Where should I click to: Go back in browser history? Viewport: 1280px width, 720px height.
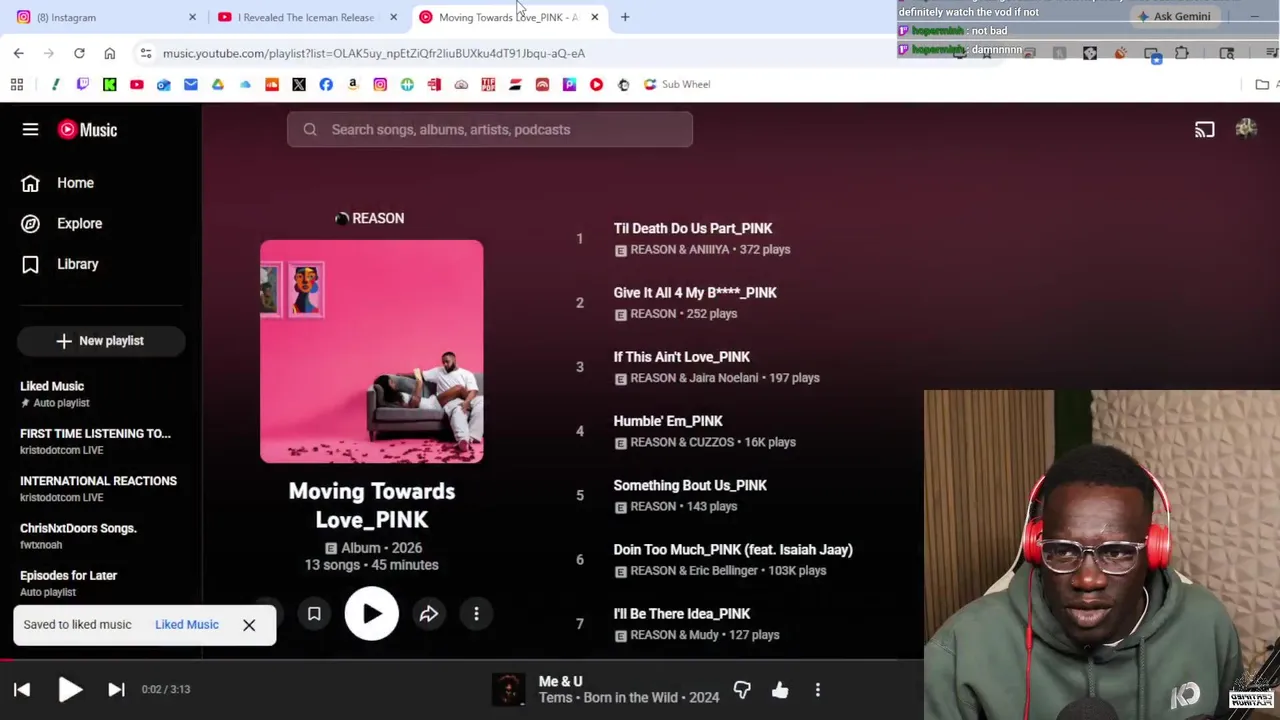[19, 53]
